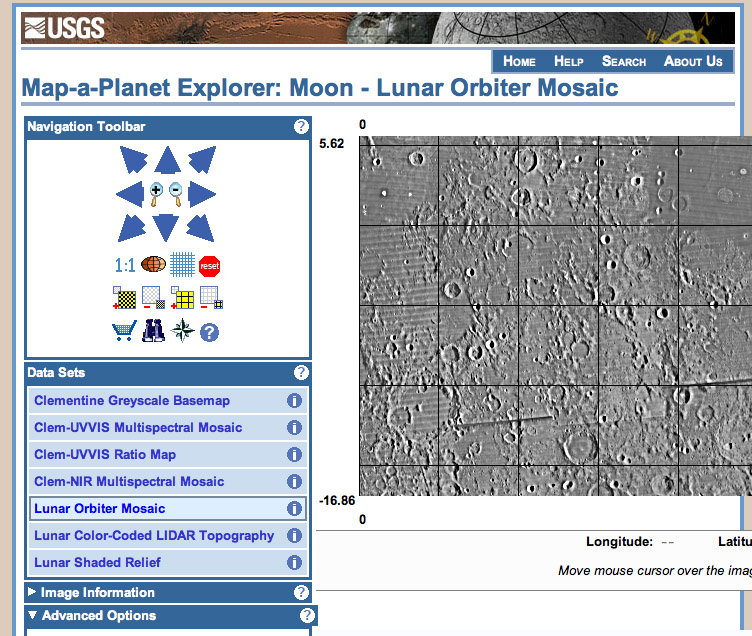
Task: Click the red reset stop-sign icon
Action: [x=209, y=265]
